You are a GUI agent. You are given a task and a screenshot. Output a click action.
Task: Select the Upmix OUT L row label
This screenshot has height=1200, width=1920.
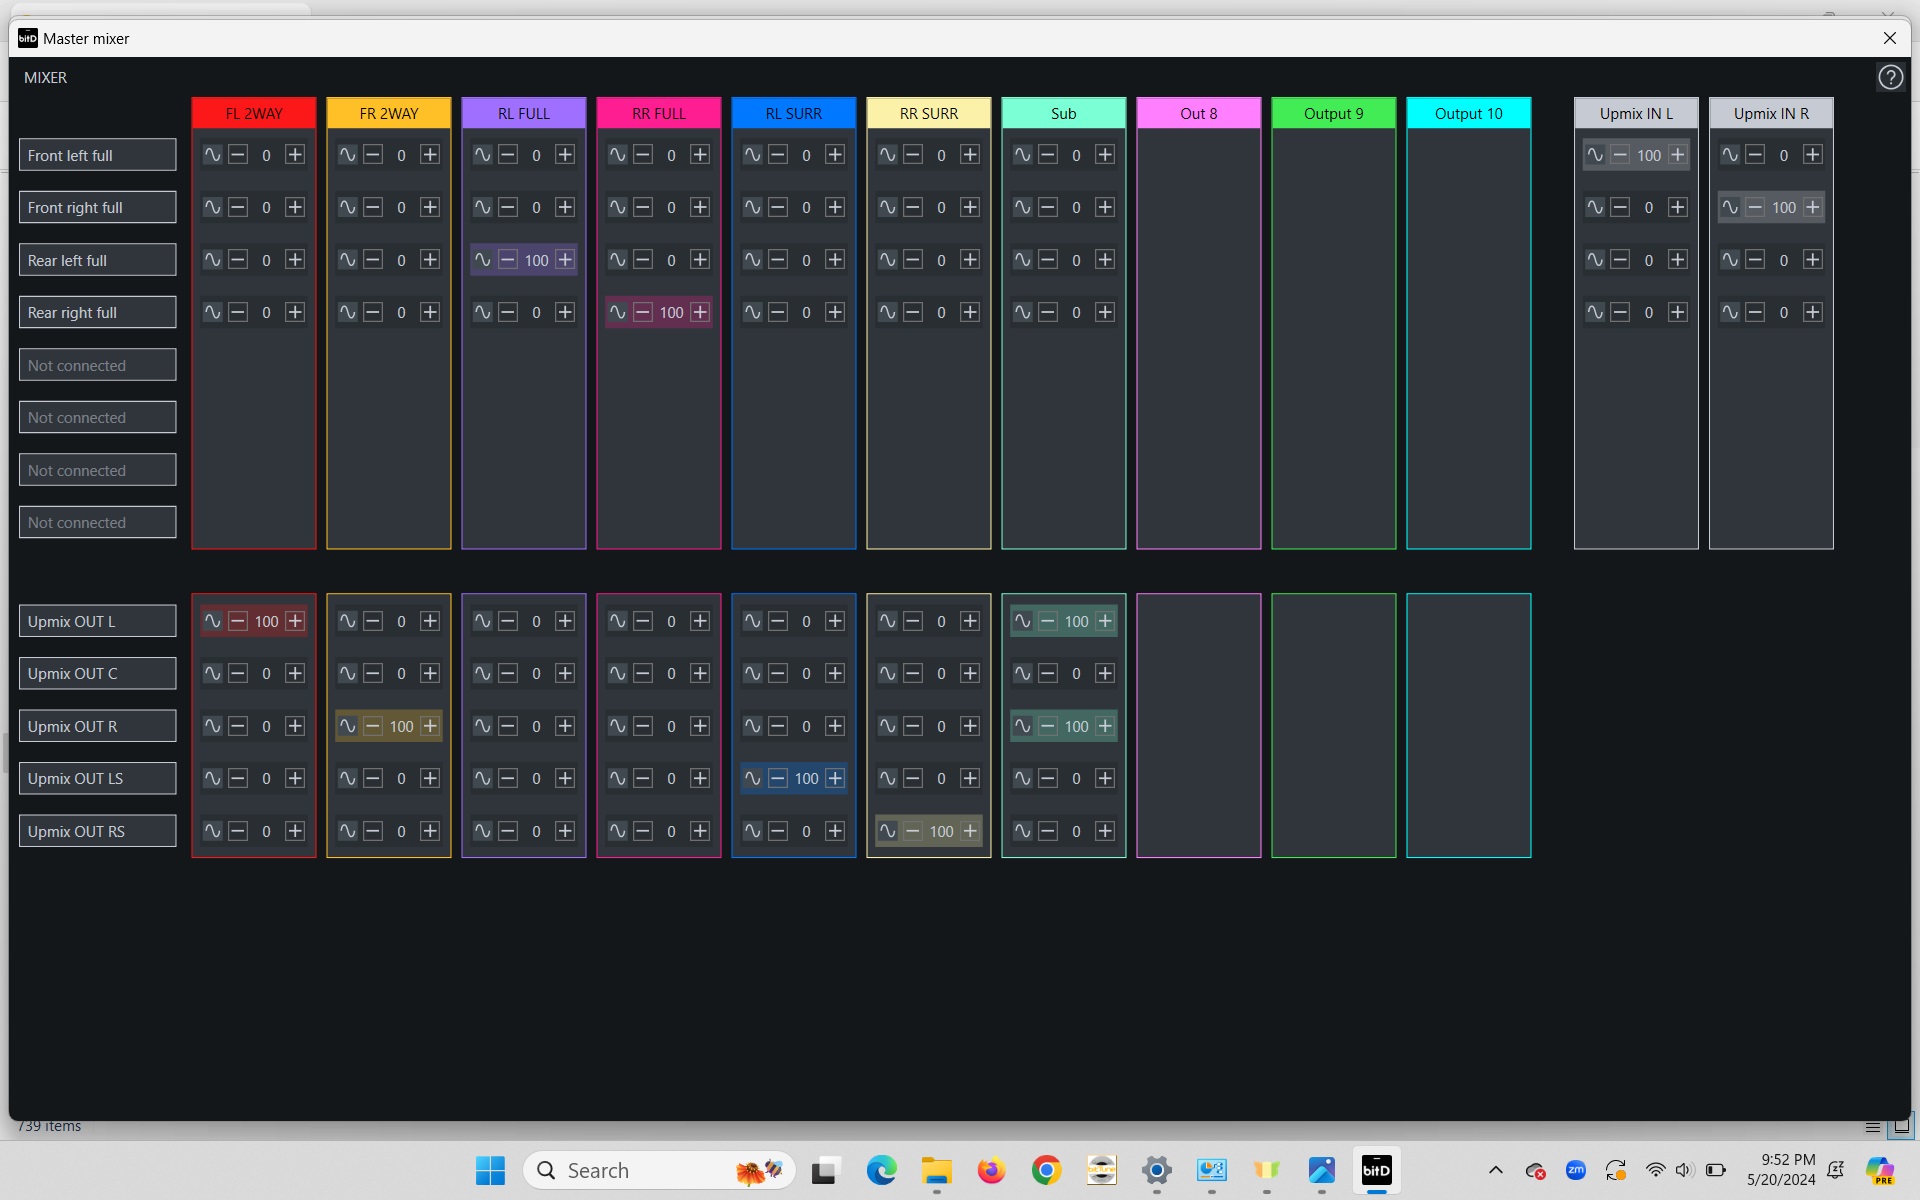coord(98,621)
